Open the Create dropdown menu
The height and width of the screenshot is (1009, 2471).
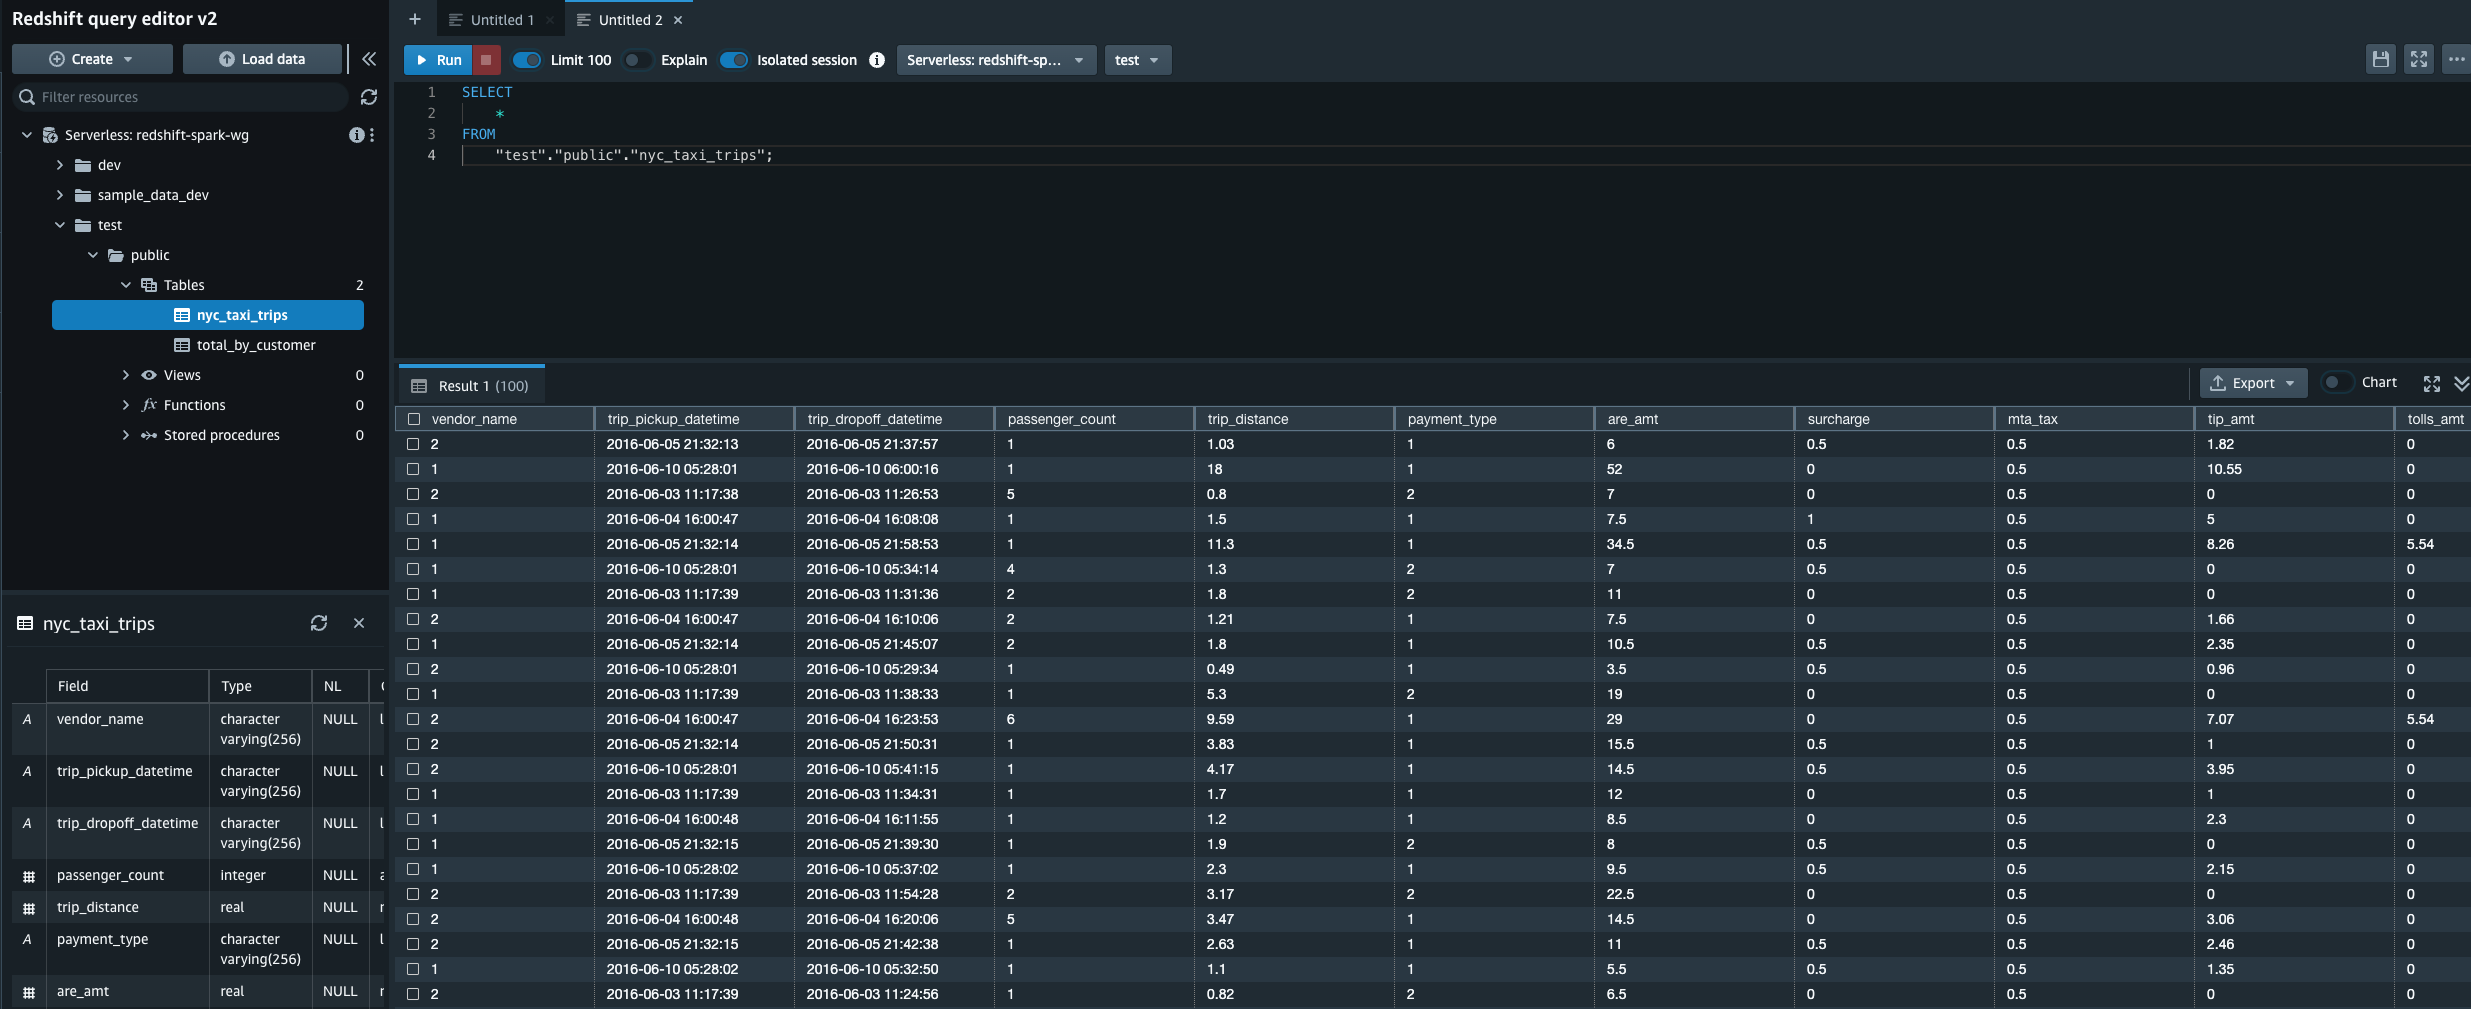click(92, 59)
